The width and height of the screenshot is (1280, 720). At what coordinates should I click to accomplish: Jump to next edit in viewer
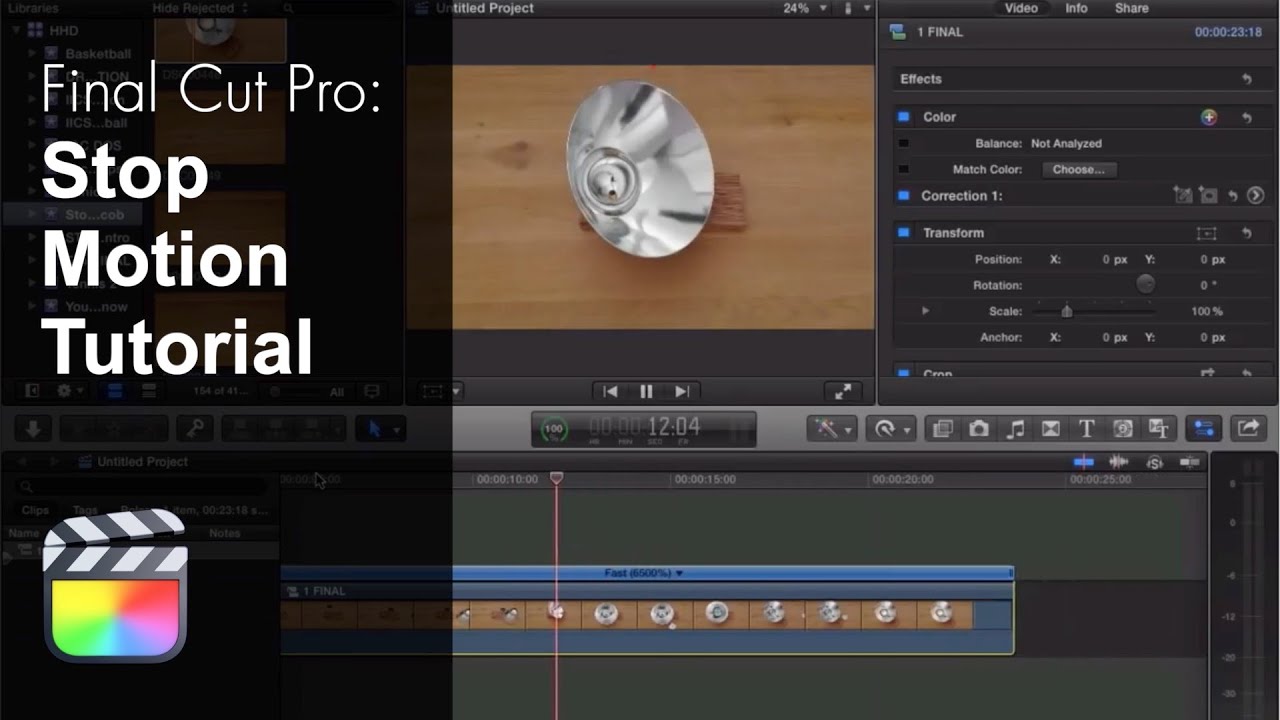pyautogui.click(x=682, y=392)
